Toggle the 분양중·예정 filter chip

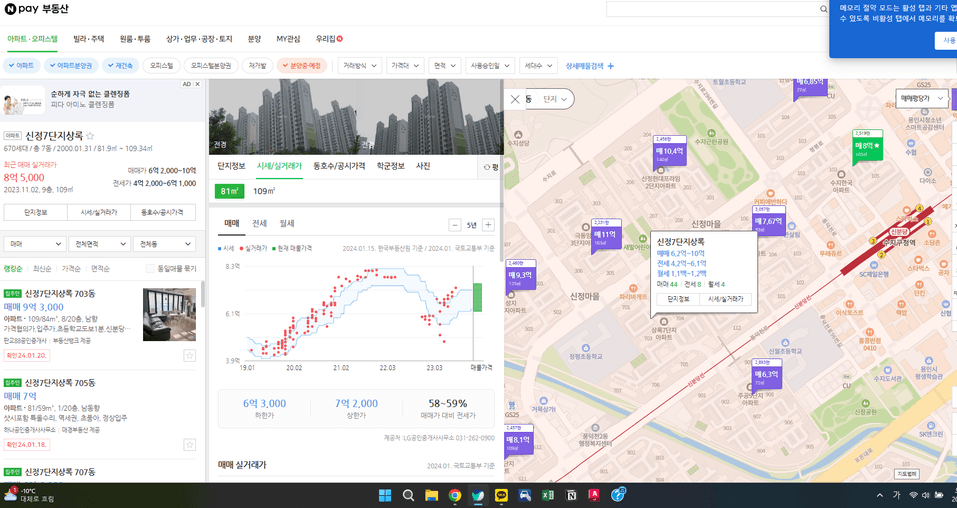point(302,65)
